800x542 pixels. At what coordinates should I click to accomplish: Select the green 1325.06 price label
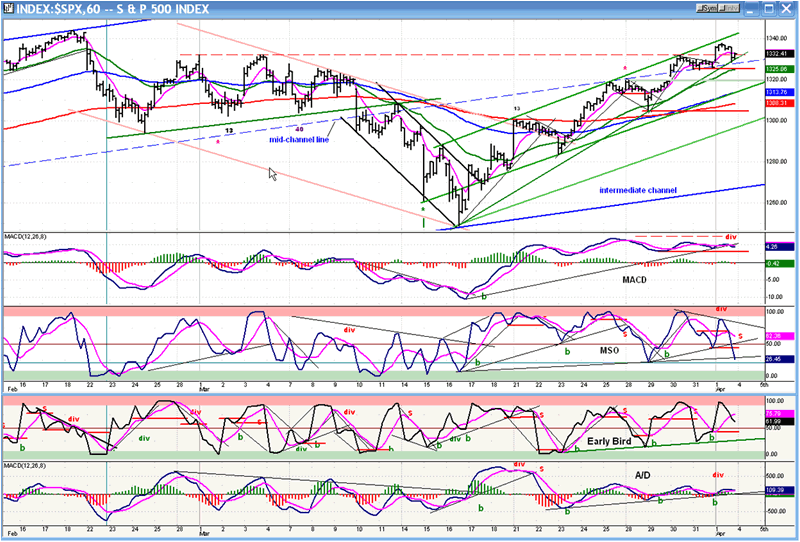(x=780, y=69)
